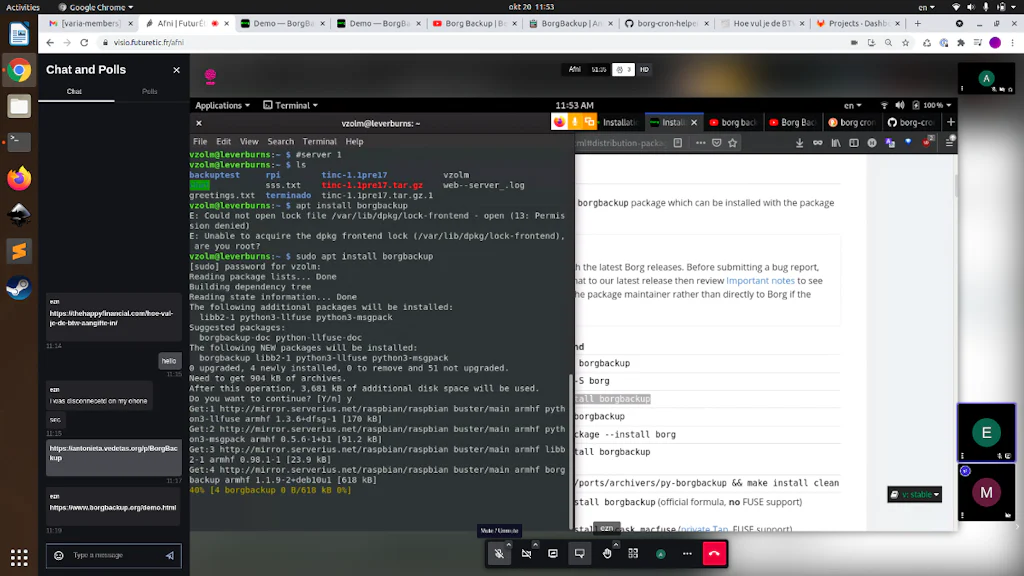The height and width of the screenshot is (576, 1024).
Task: Expand reactions arrow above raise hand
Action: [616, 544]
